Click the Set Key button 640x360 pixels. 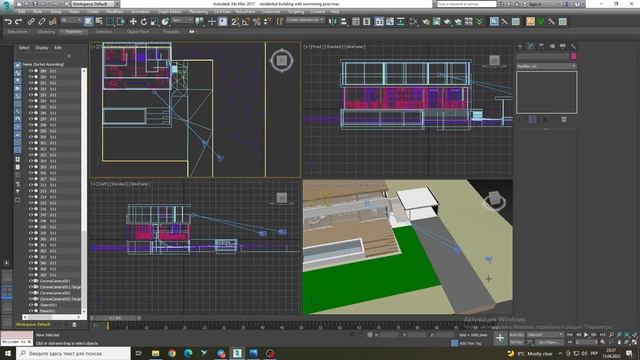pos(516,342)
